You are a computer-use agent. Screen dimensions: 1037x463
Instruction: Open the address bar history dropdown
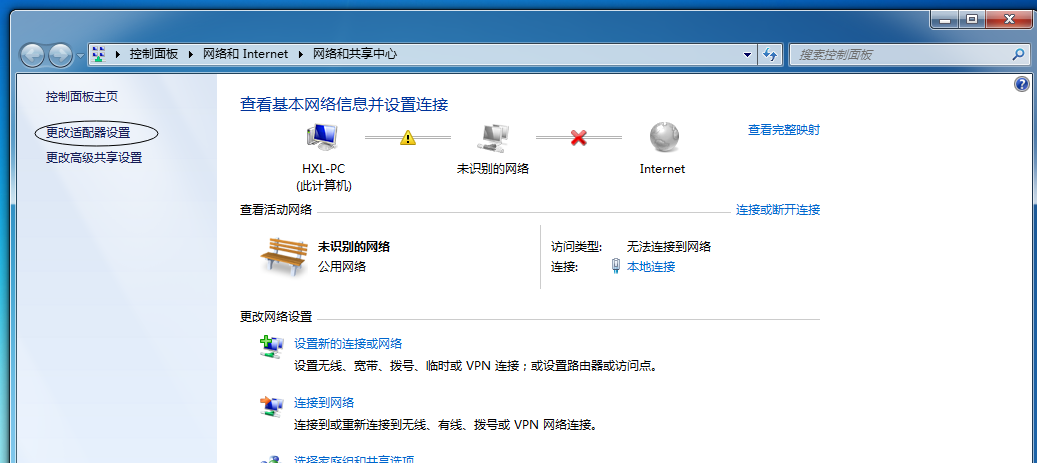pos(748,55)
